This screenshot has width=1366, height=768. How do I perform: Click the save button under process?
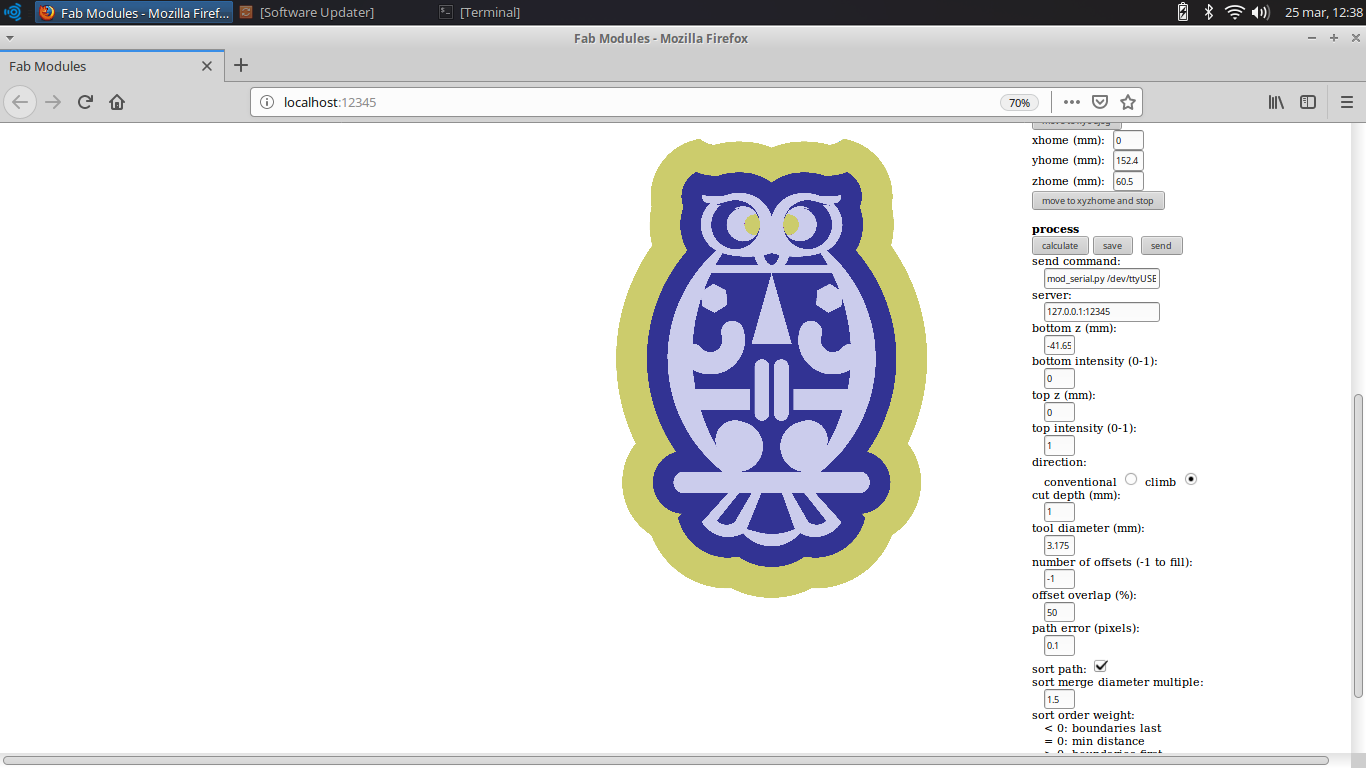(x=1112, y=246)
